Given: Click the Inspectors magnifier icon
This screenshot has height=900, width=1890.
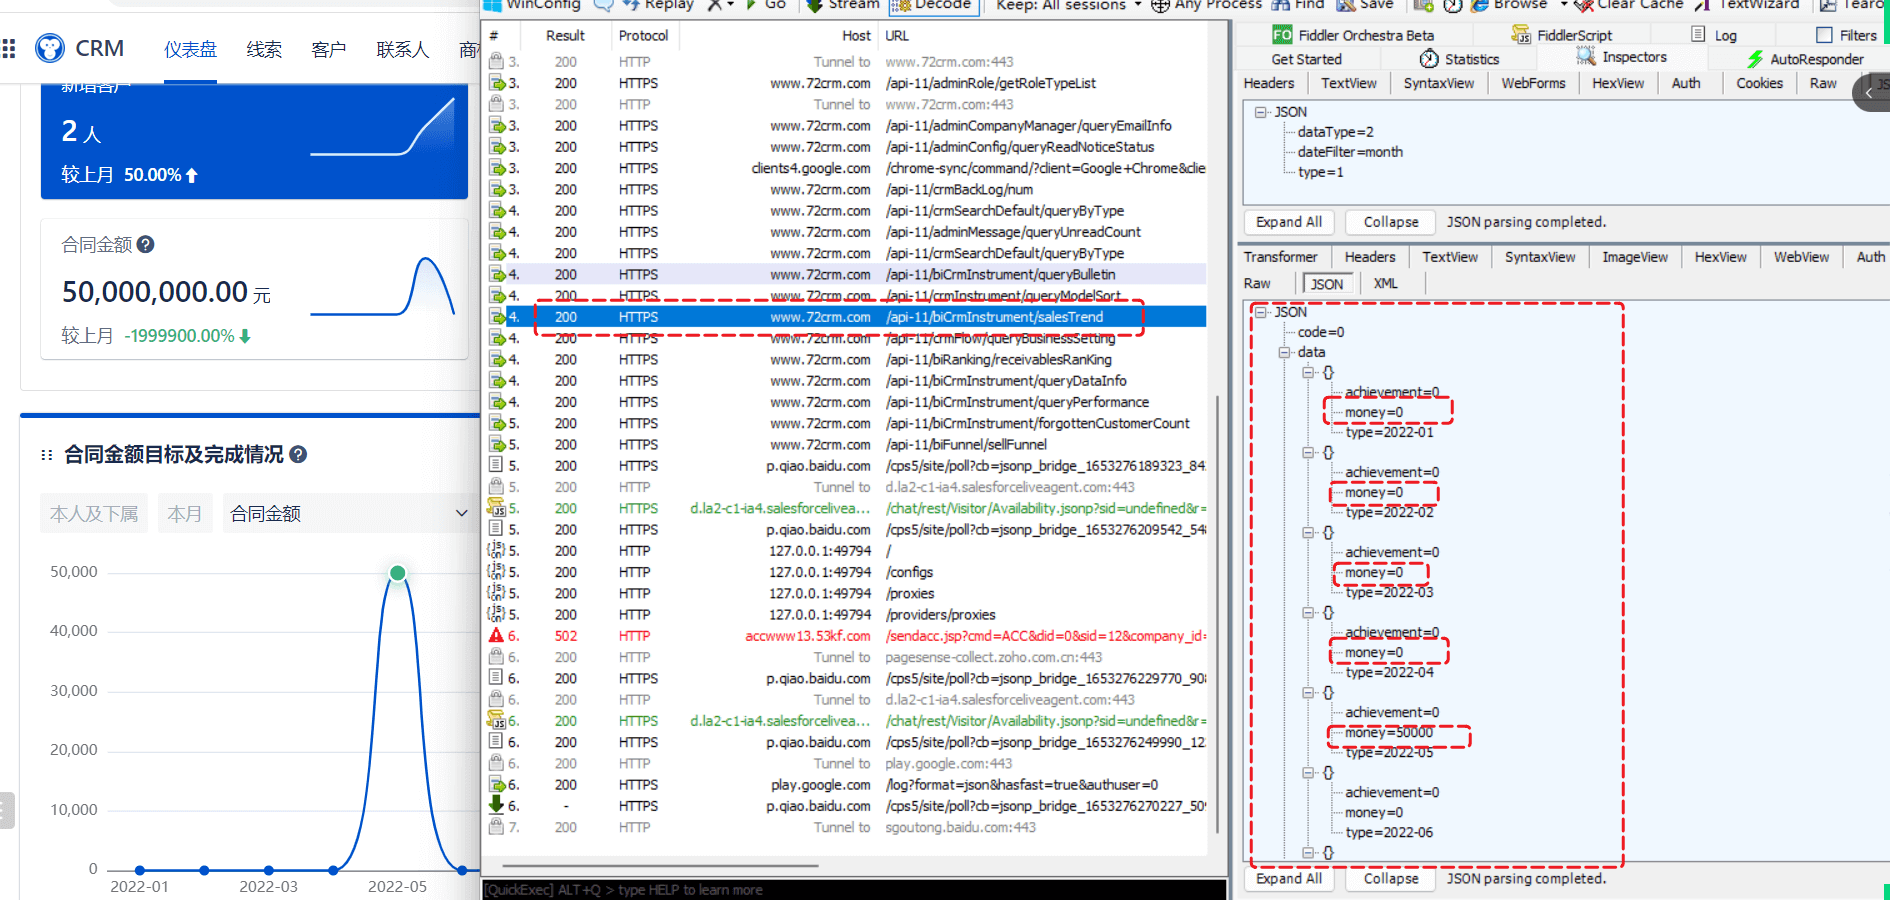Looking at the screenshot, I should pos(1586,57).
